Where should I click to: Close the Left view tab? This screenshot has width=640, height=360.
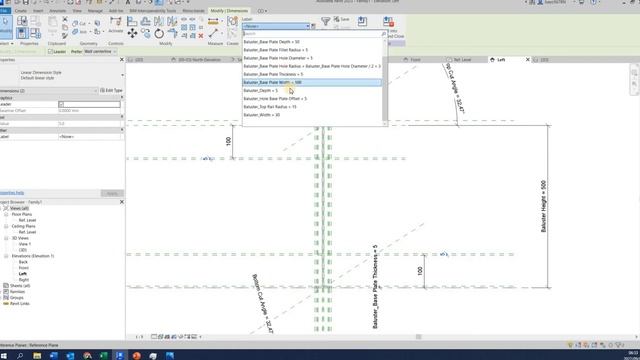(527, 60)
